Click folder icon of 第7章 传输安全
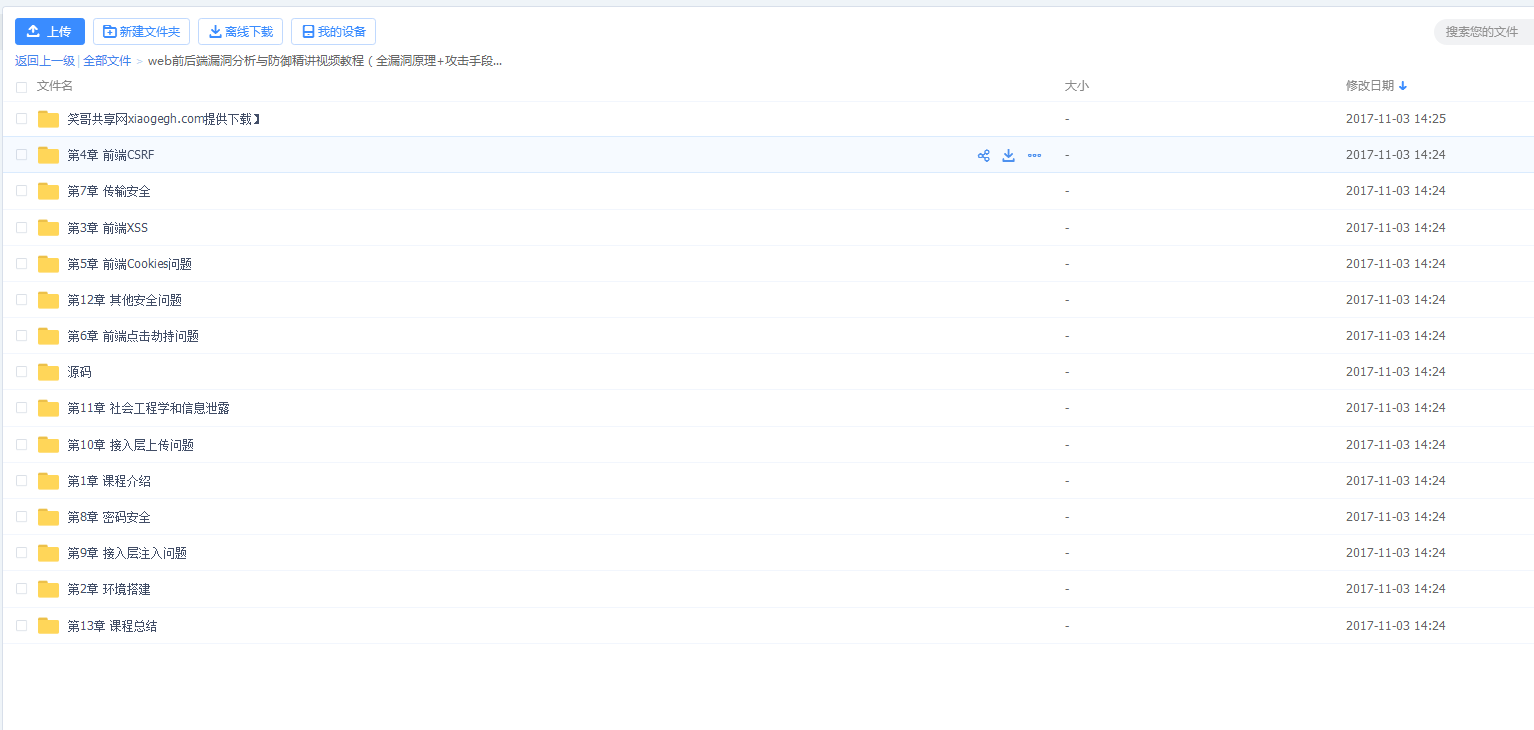 (49, 191)
